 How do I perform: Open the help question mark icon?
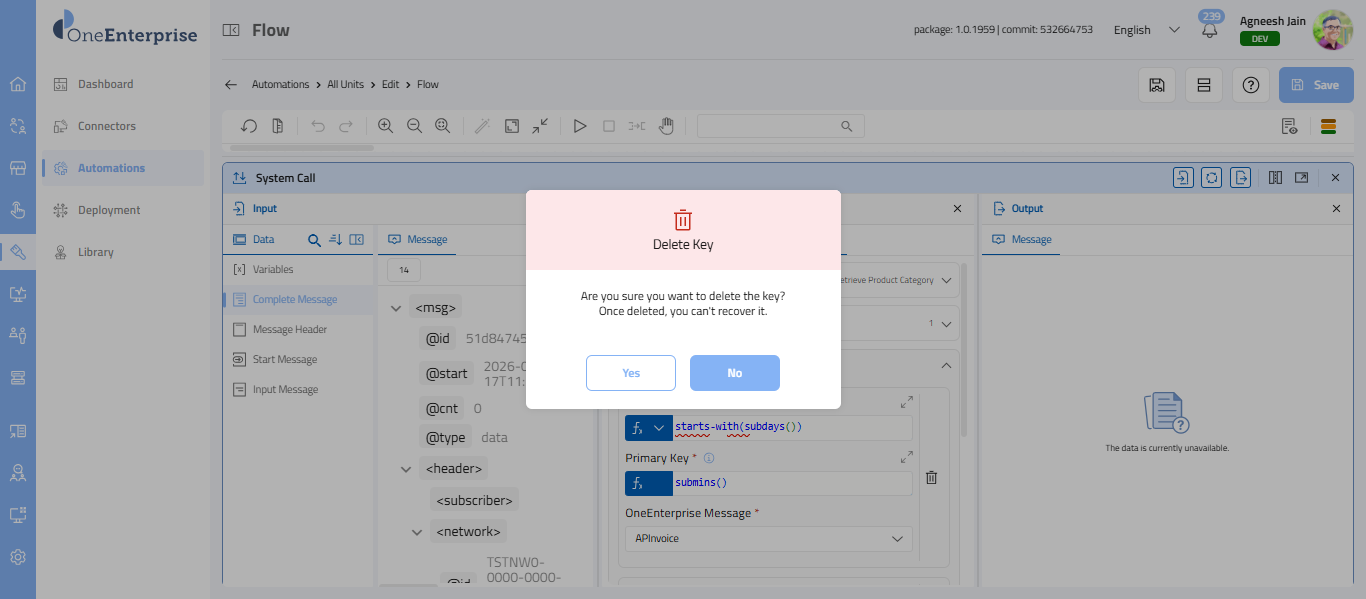(x=1250, y=85)
